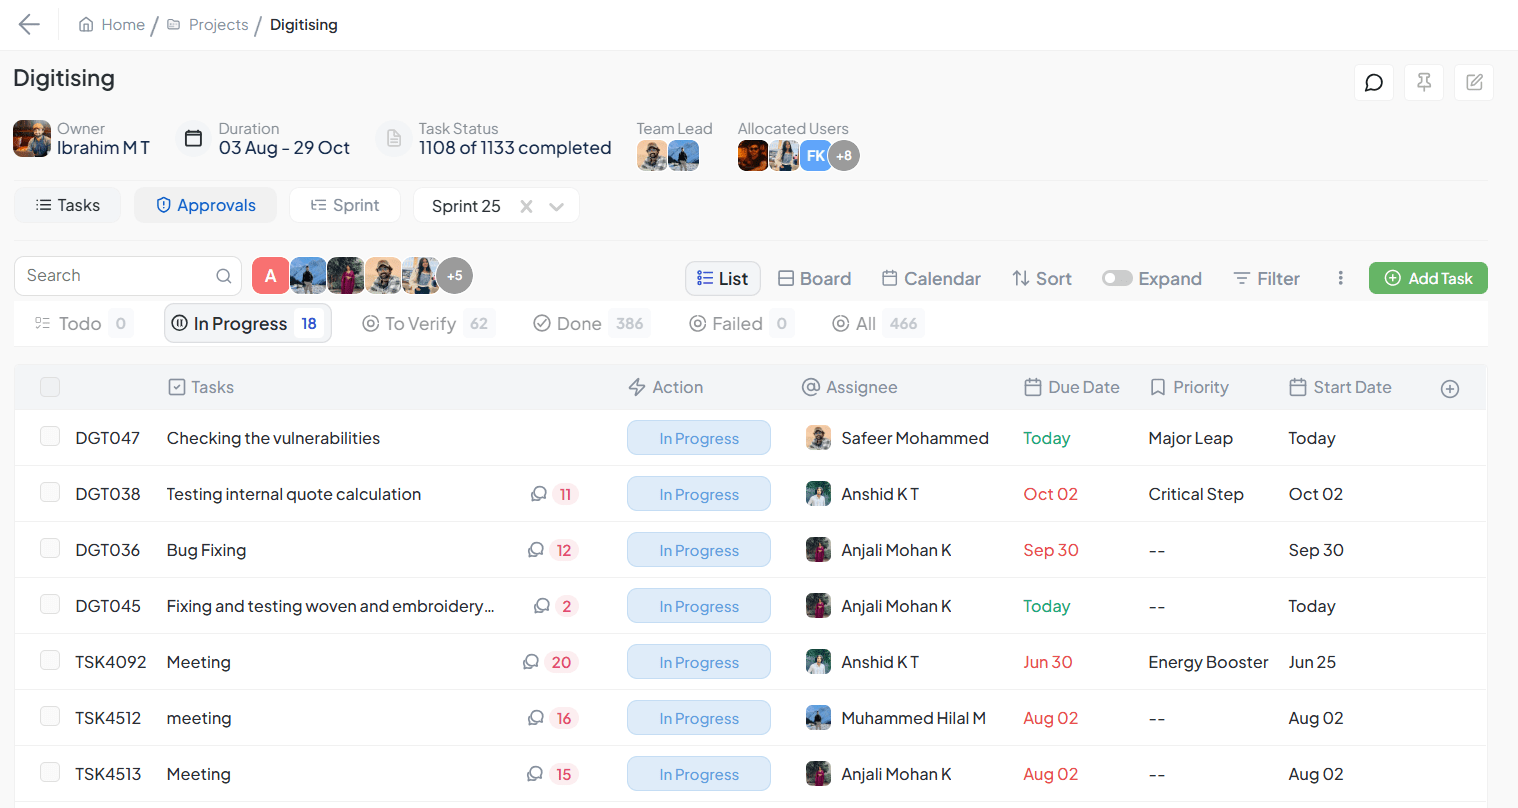Click into the Search field
The image size is (1518, 808).
[x=115, y=276]
